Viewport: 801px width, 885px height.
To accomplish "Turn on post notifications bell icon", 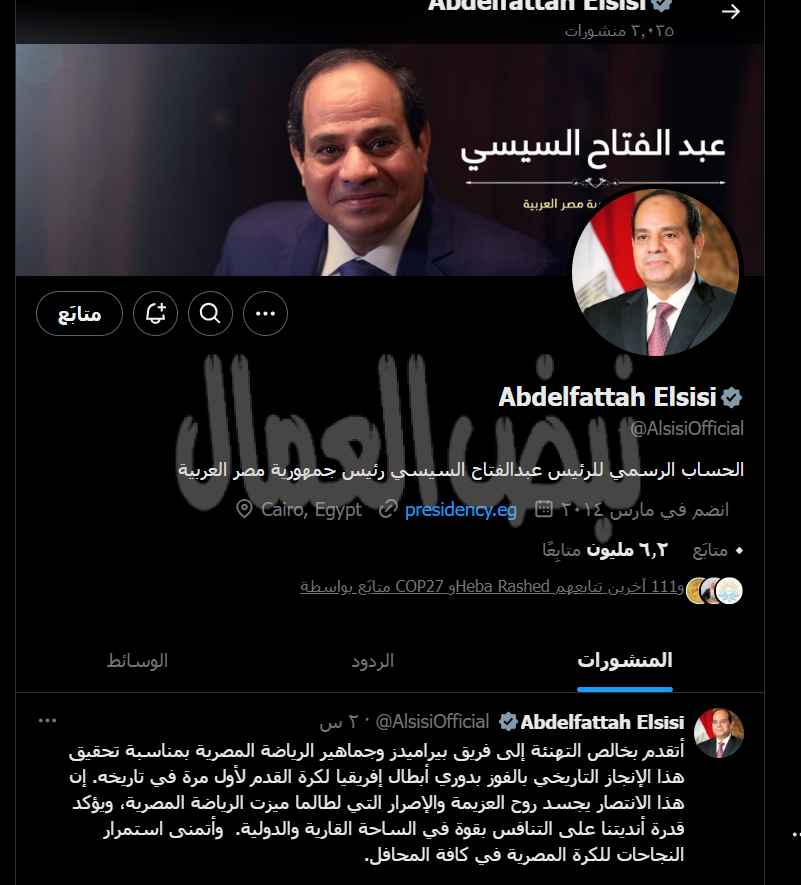I will pos(156,313).
